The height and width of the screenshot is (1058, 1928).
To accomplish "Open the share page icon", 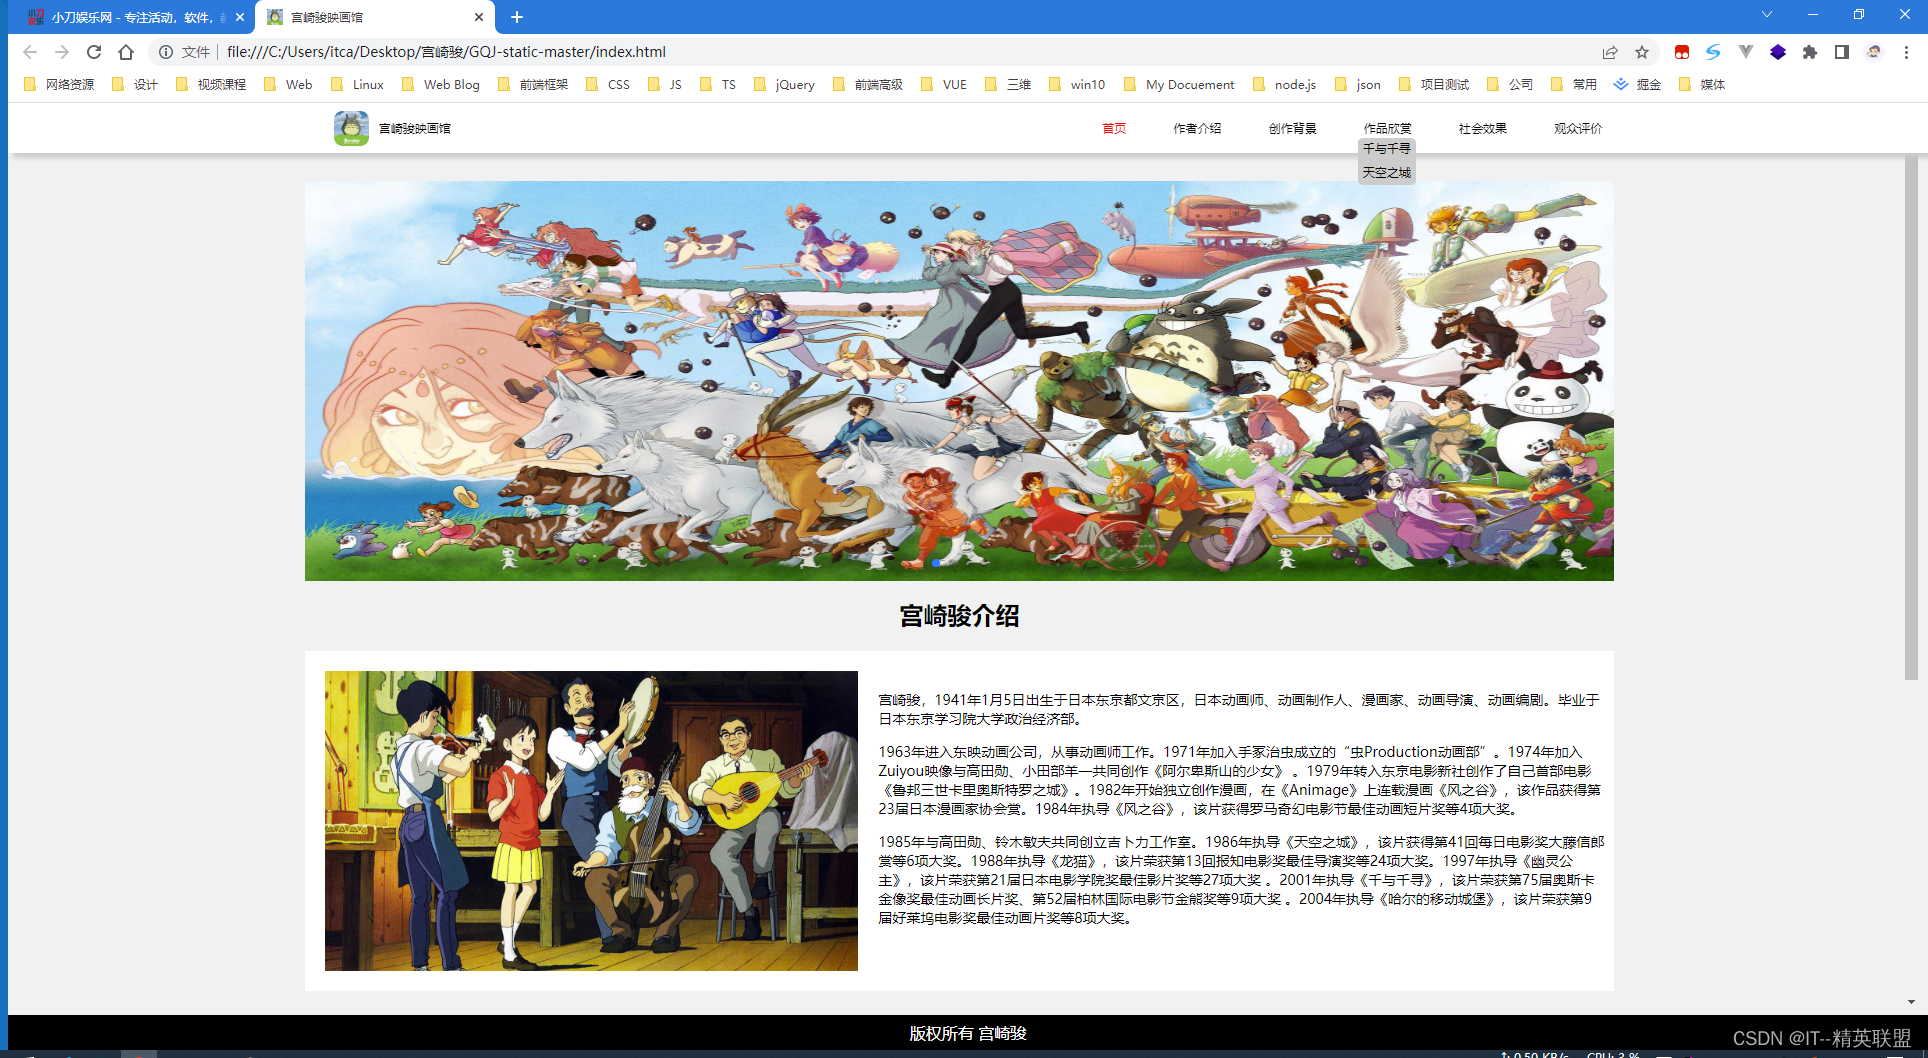I will coord(1610,52).
